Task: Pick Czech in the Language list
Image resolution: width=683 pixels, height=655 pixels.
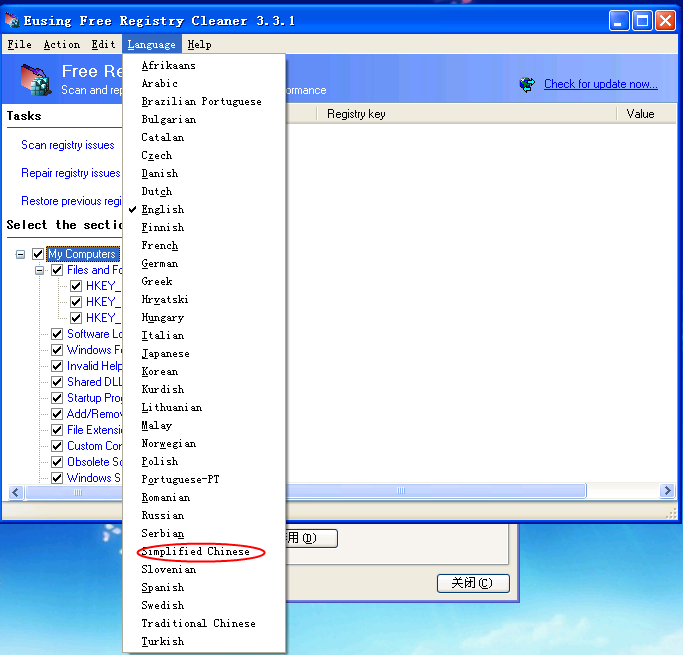Action: pos(204,155)
